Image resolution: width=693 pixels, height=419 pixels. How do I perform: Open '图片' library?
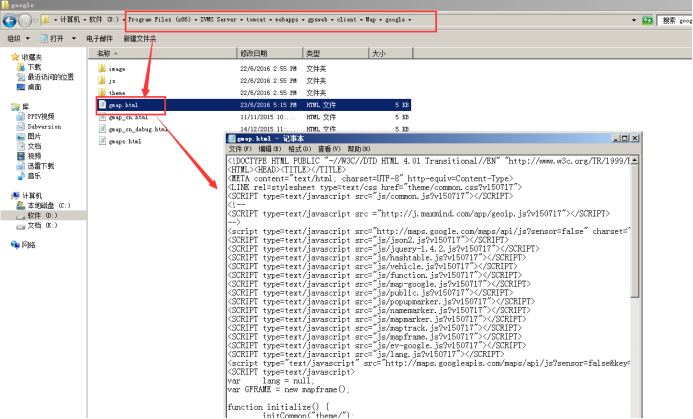pos(29,136)
